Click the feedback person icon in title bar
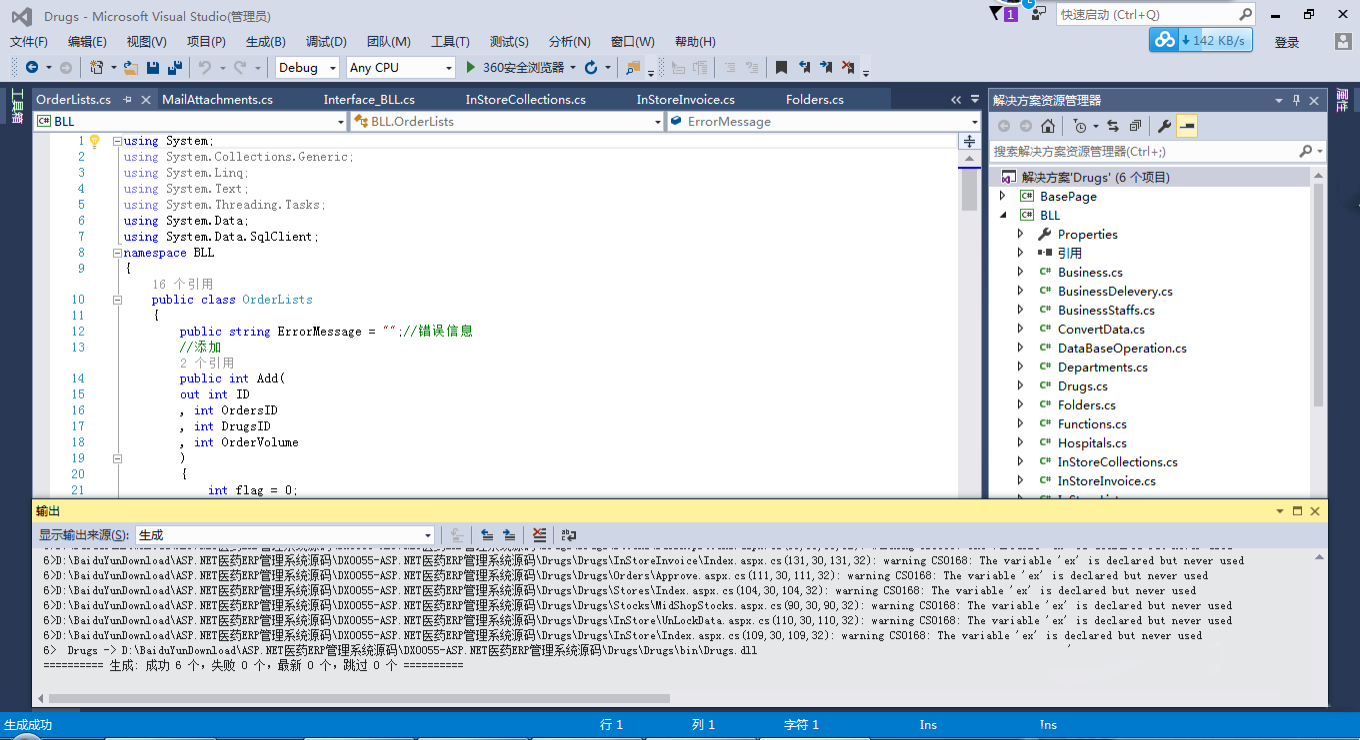Viewport: 1360px width, 740px height. [1039, 14]
